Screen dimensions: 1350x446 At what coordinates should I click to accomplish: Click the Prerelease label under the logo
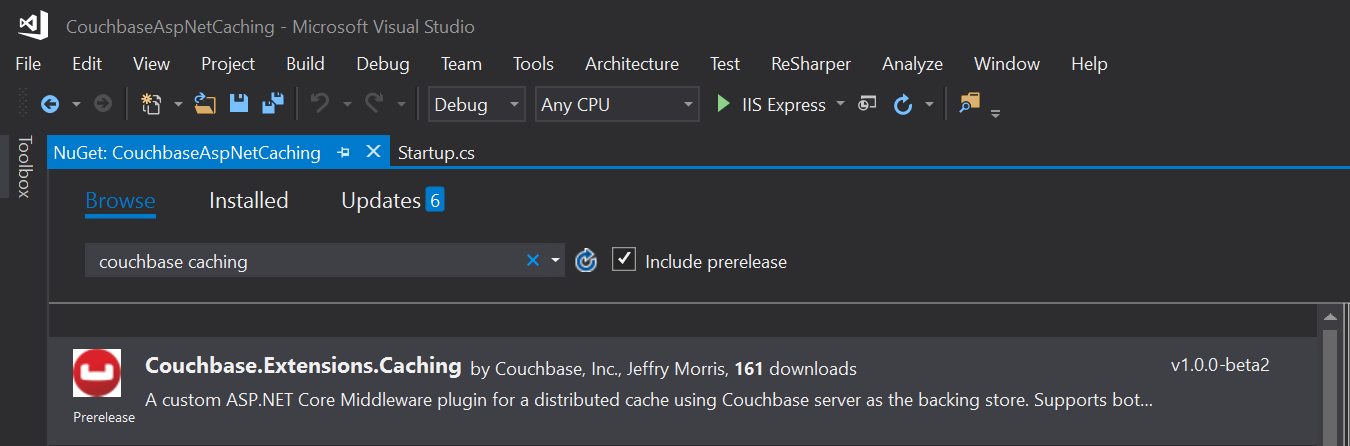point(104,418)
